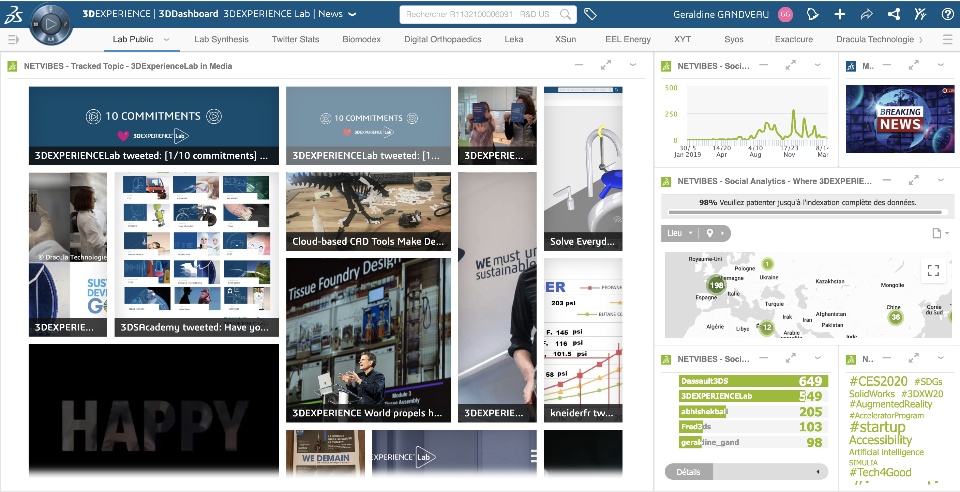The width and height of the screenshot is (960, 492).
Task: Click the location pin filter icon
Action: click(x=710, y=233)
